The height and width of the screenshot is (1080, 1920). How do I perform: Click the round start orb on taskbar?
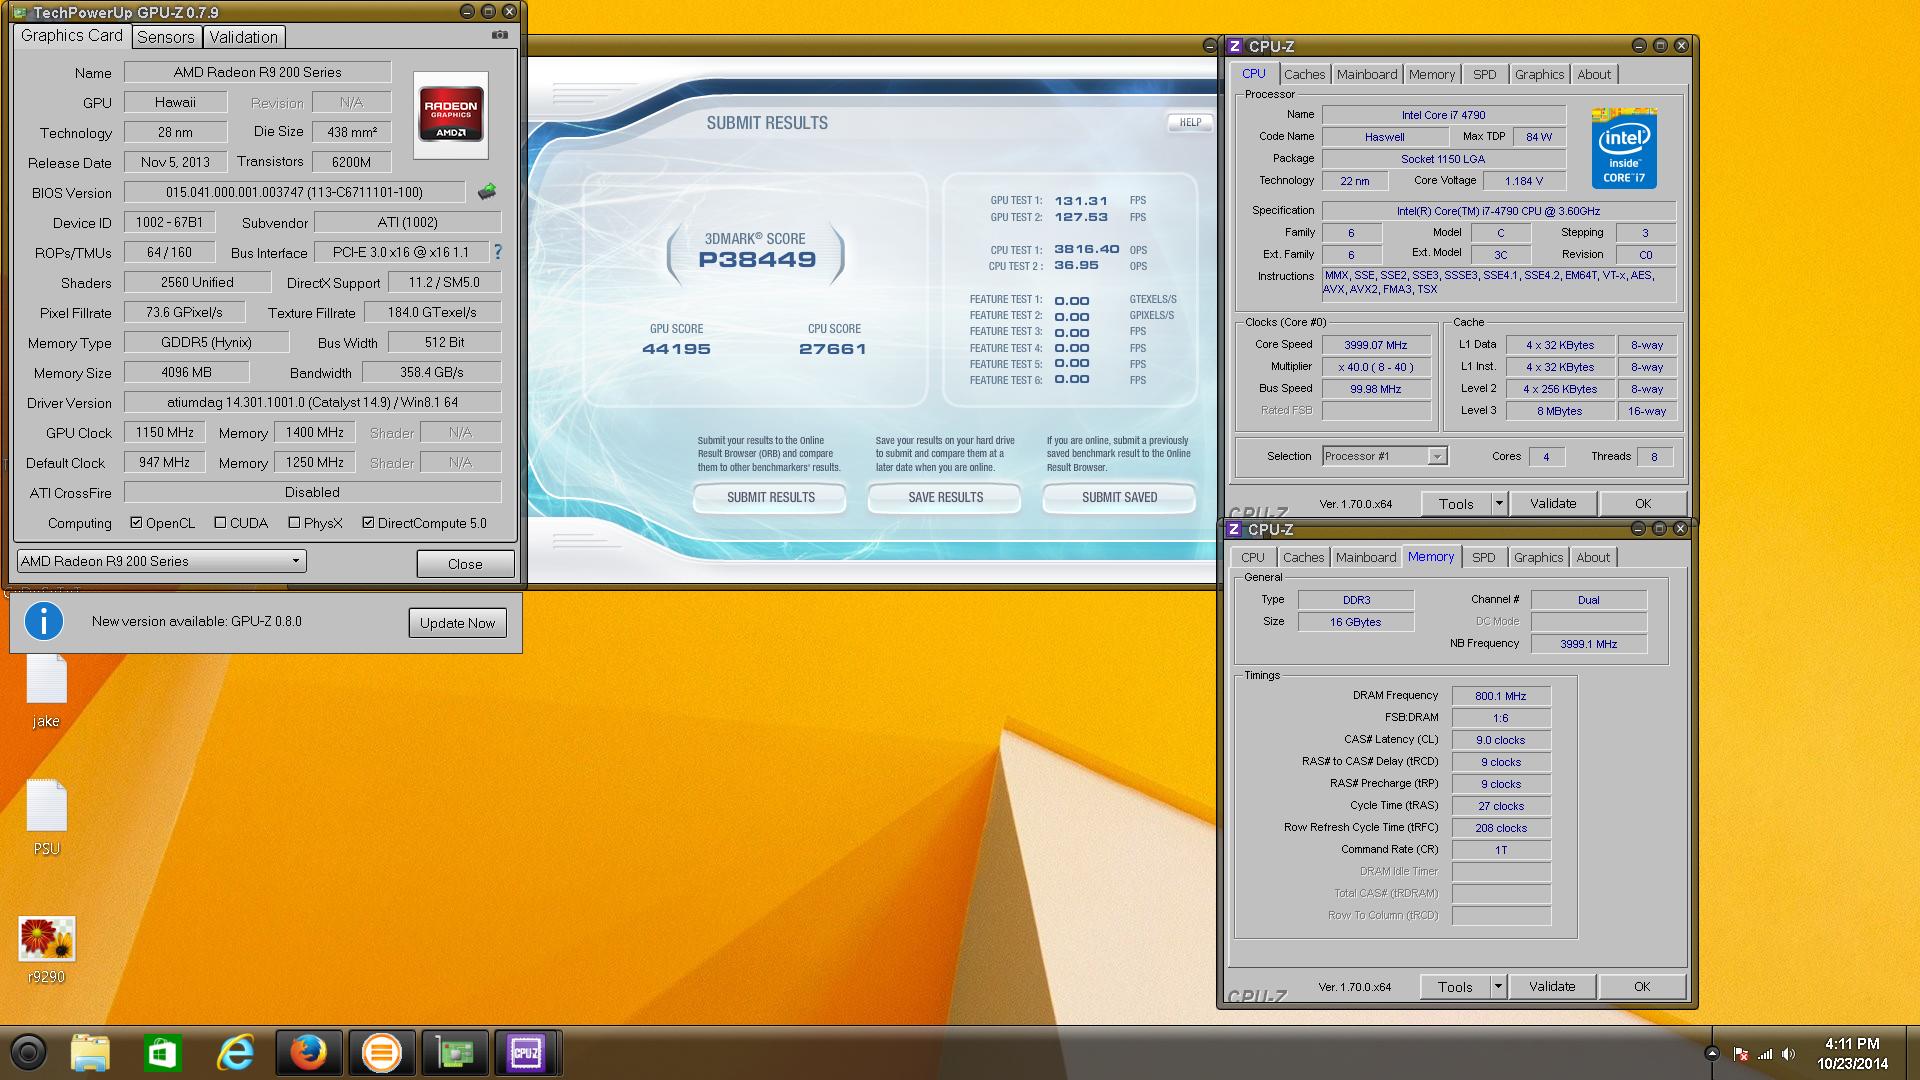click(x=28, y=1052)
